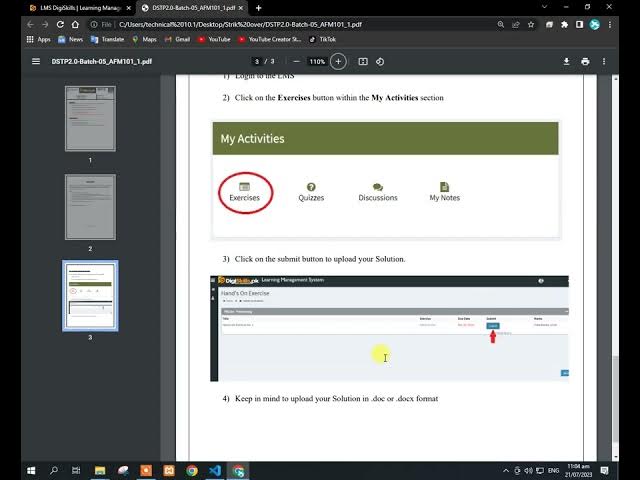Open the YouTube bookmark
Viewport: 640px width, 480px height.
(214, 39)
